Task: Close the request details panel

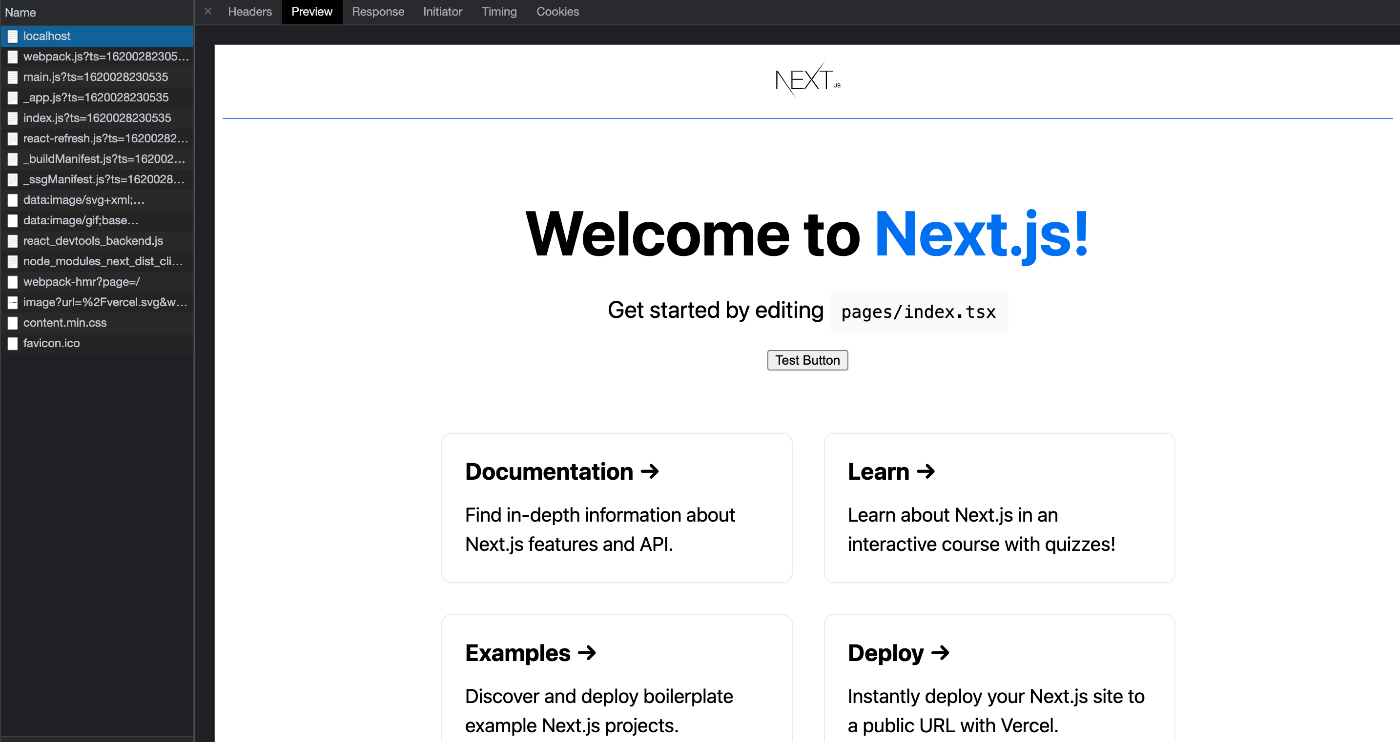Action: 208,12
